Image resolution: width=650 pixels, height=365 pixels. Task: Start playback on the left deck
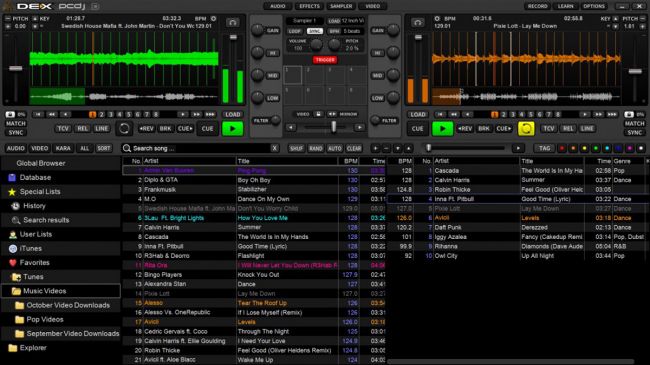pyautogui.click(x=233, y=129)
